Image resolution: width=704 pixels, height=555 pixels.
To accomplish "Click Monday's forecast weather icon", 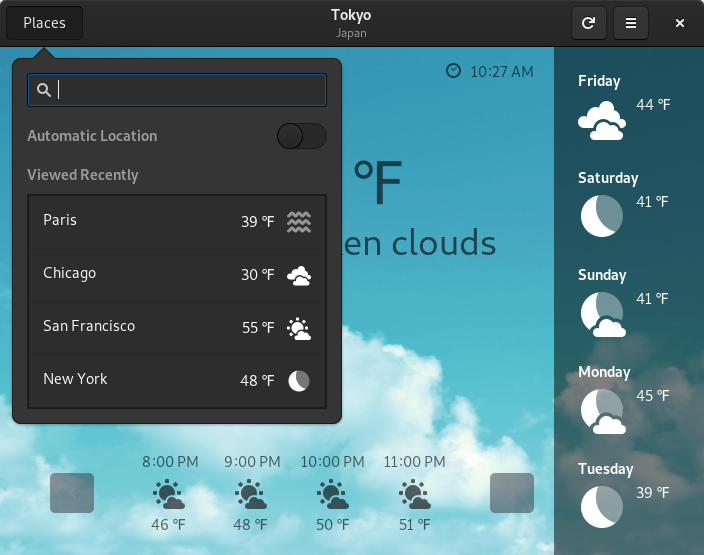I will (x=602, y=411).
